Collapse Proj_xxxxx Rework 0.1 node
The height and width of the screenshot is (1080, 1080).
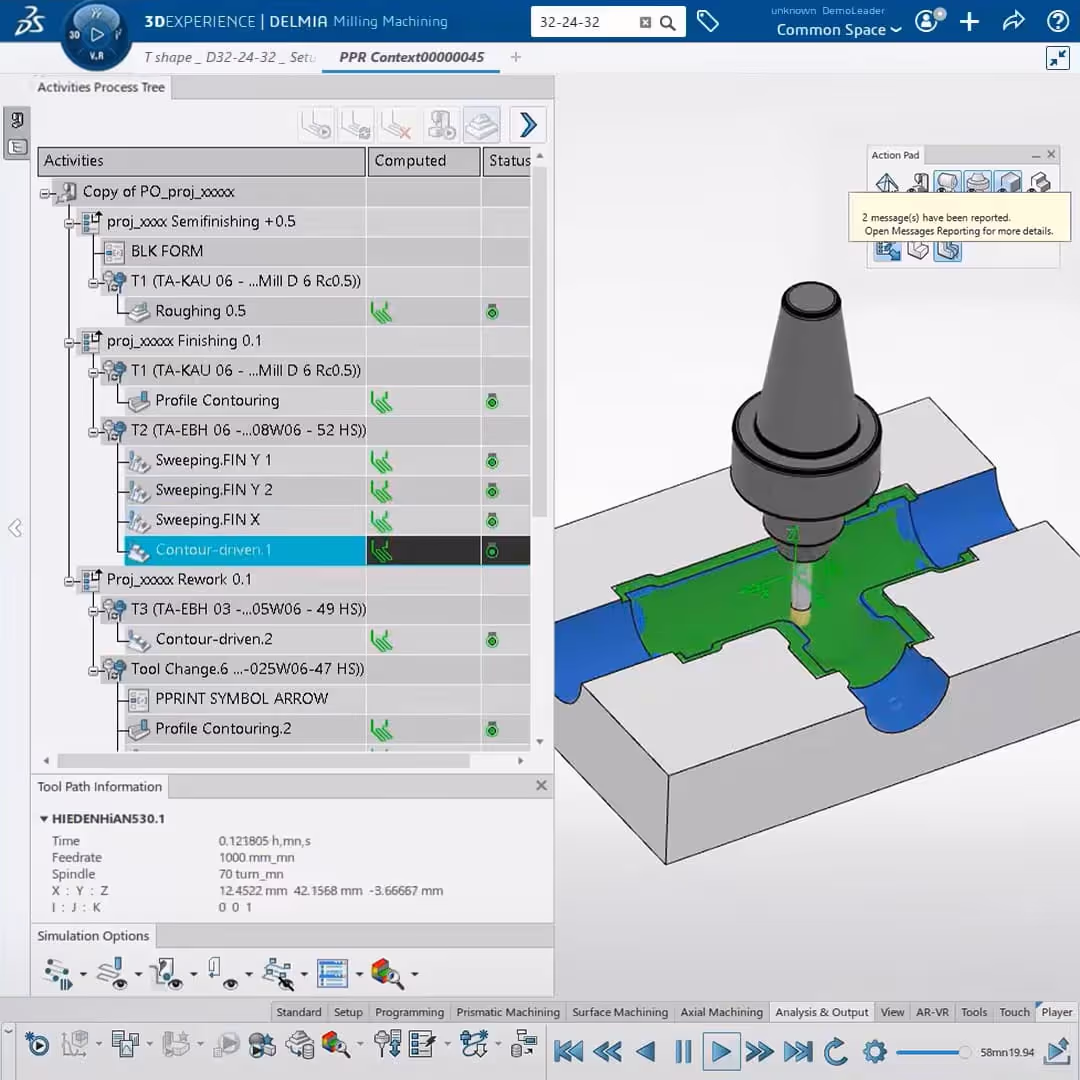[x=69, y=581]
